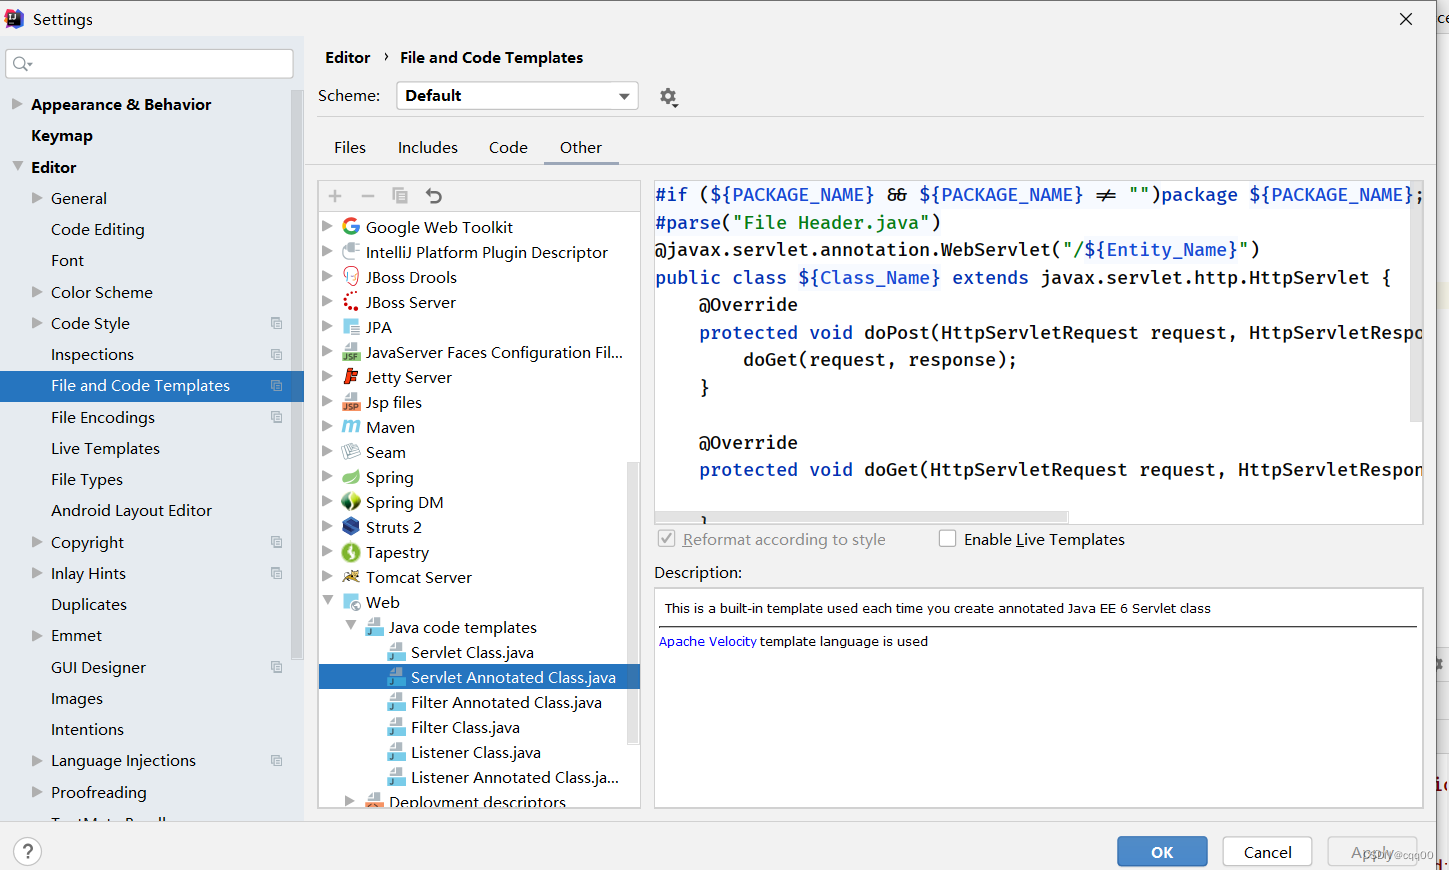Click the Tomcat Server icon
This screenshot has width=1449, height=870.
coord(351,577)
